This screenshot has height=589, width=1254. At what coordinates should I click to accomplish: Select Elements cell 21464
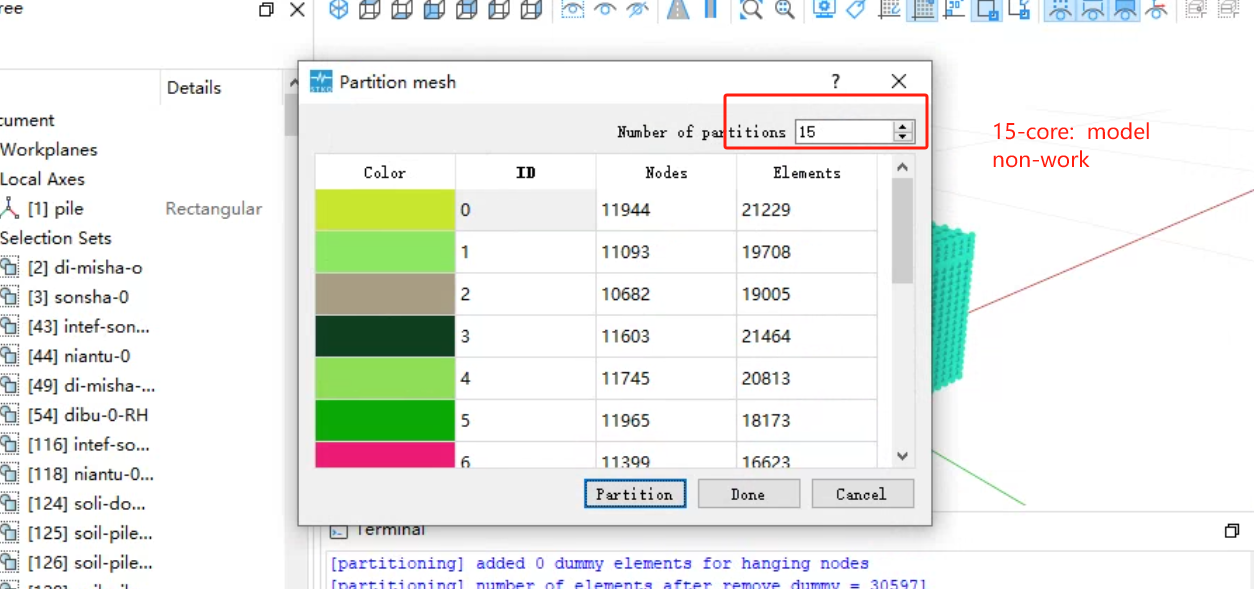click(x=807, y=336)
